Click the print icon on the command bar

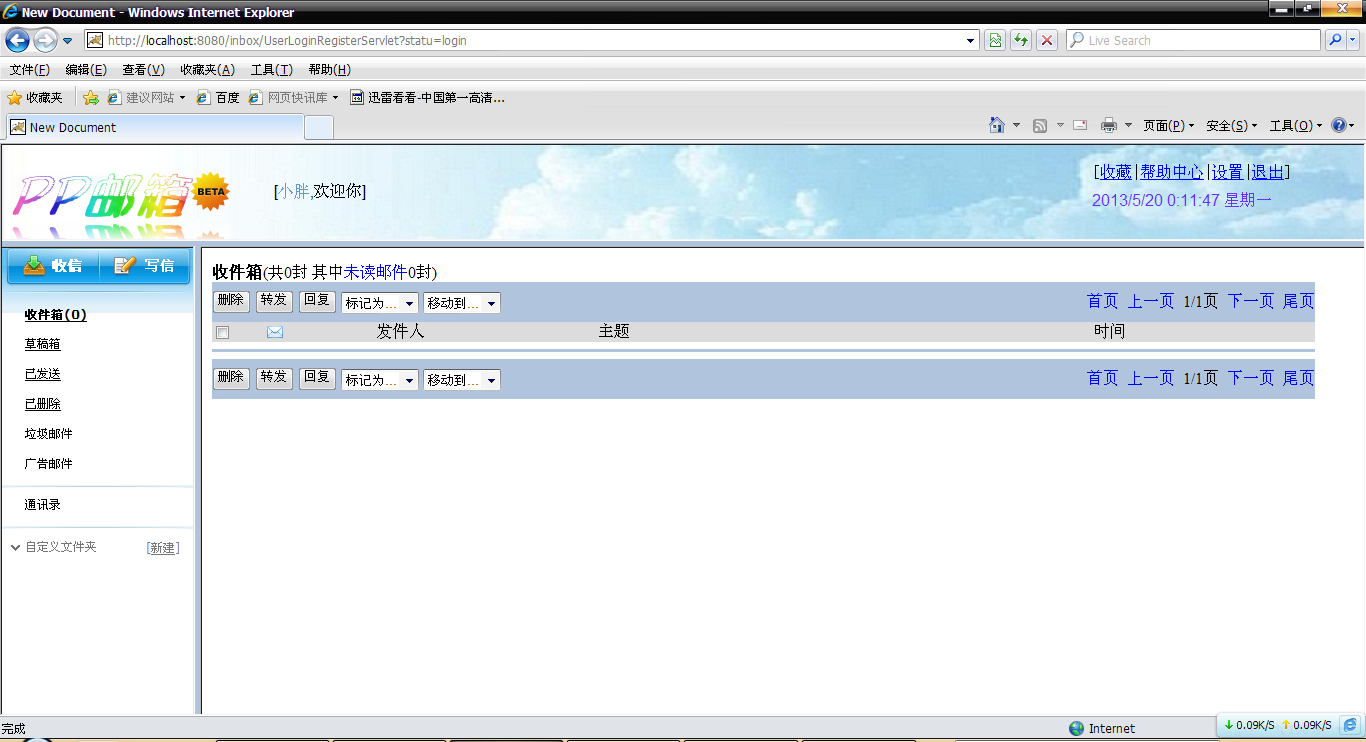(x=1109, y=125)
